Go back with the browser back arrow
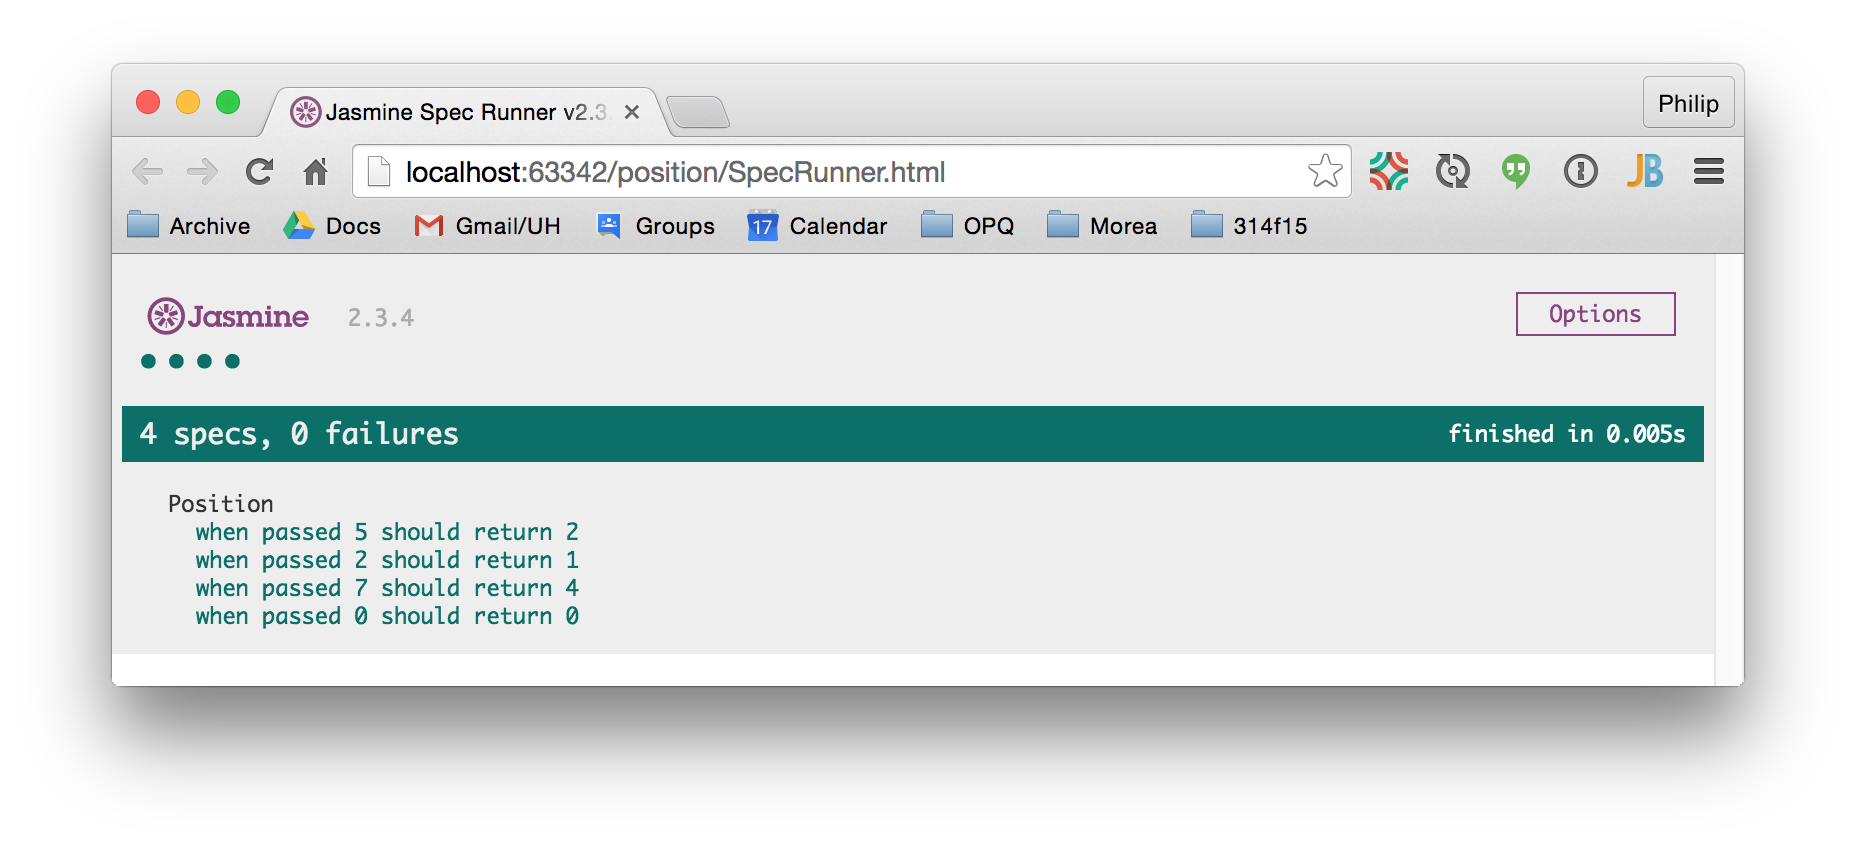The image size is (1856, 846). [x=147, y=172]
